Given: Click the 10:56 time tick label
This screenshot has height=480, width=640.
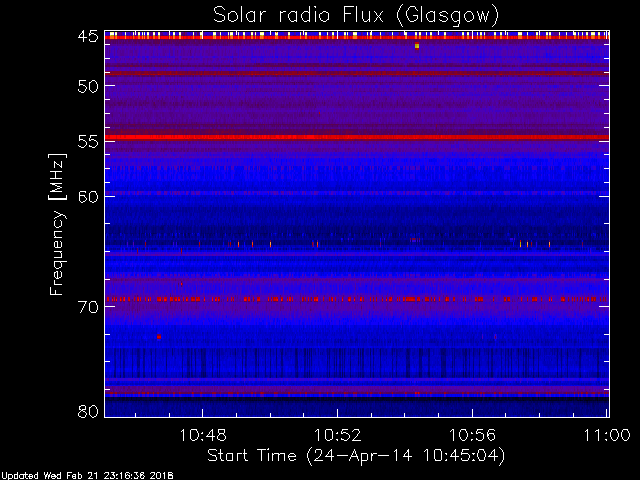Looking at the screenshot, I should tap(472, 435).
